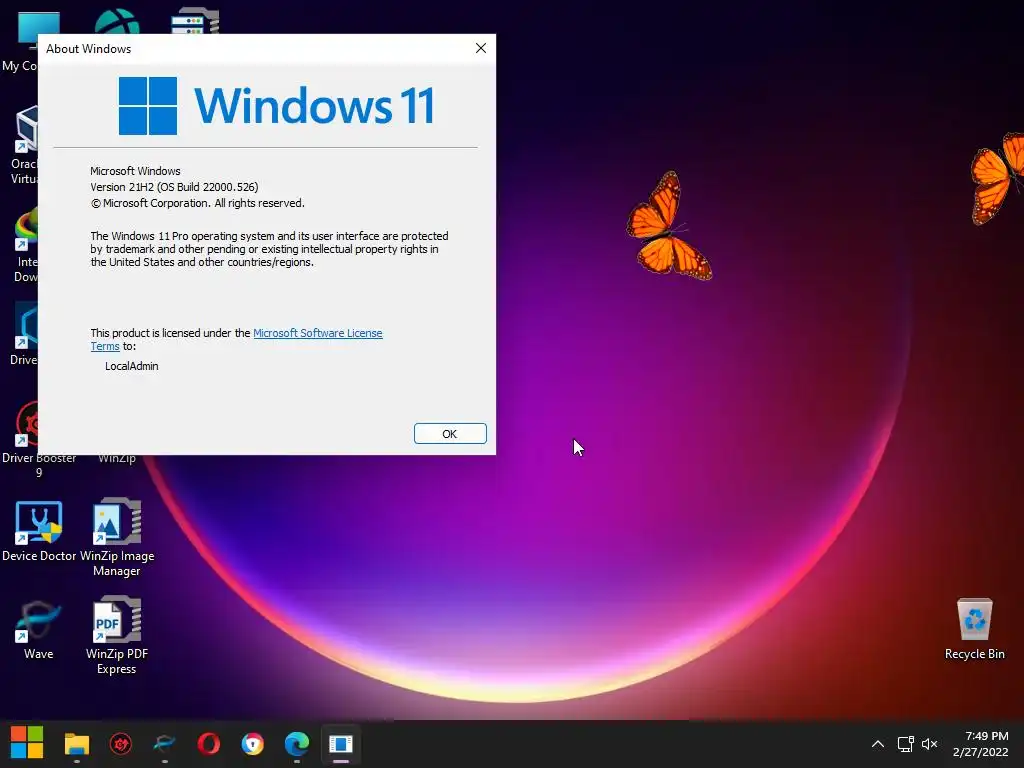Launch File Explorer from taskbar
This screenshot has height=768, width=1024.
[x=76, y=744]
